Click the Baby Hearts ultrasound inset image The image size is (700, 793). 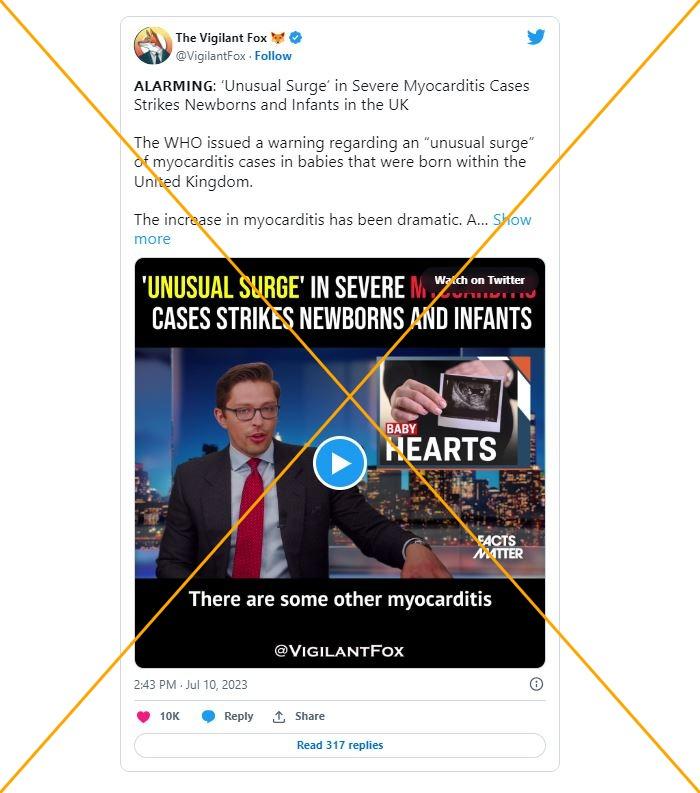click(455, 411)
